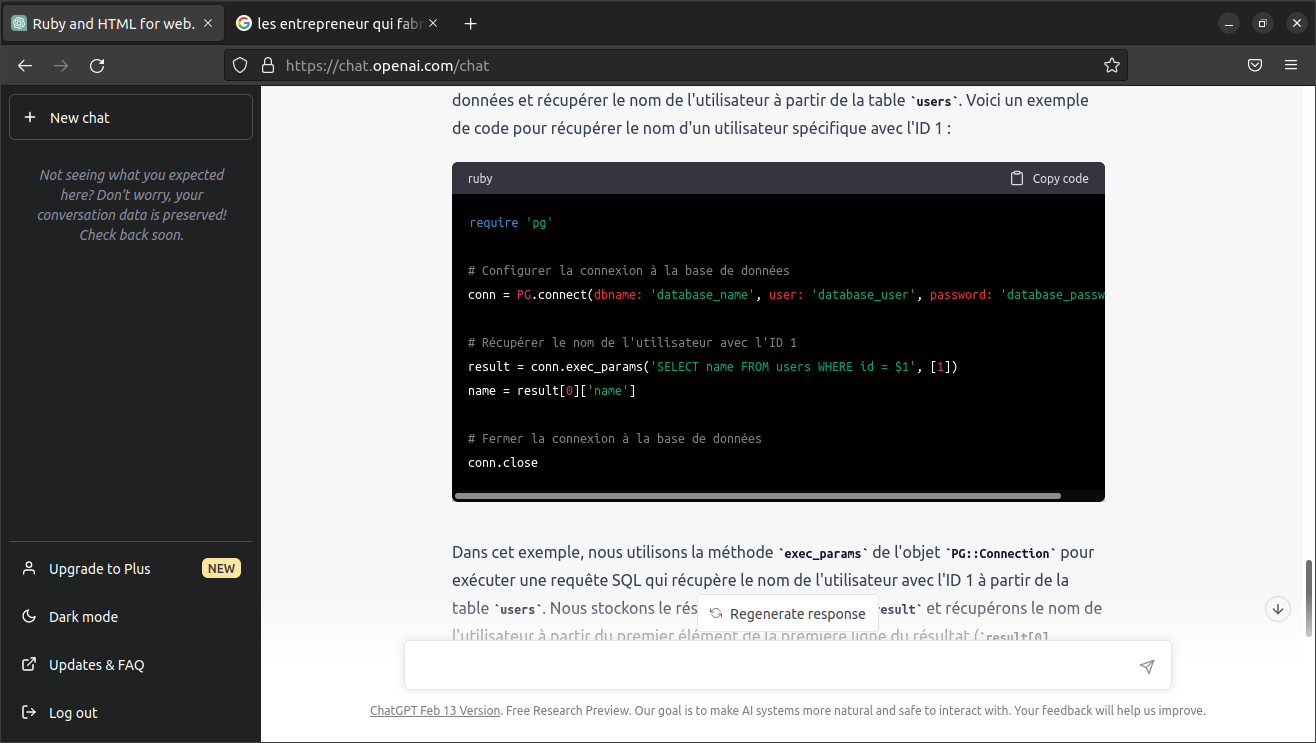Open Upgrade to Plus option
The width and height of the screenshot is (1316, 743).
100,569
